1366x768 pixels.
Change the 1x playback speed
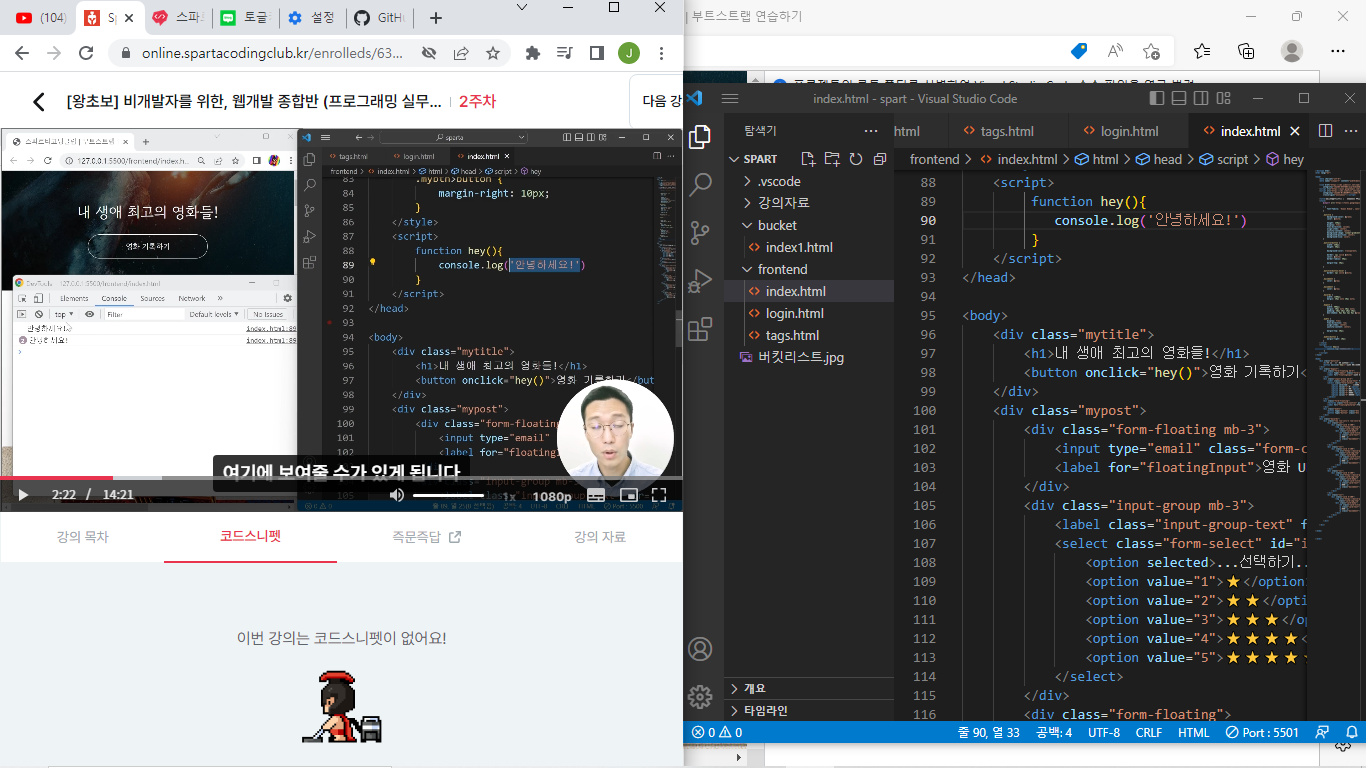pyautogui.click(x=508, y=496)
